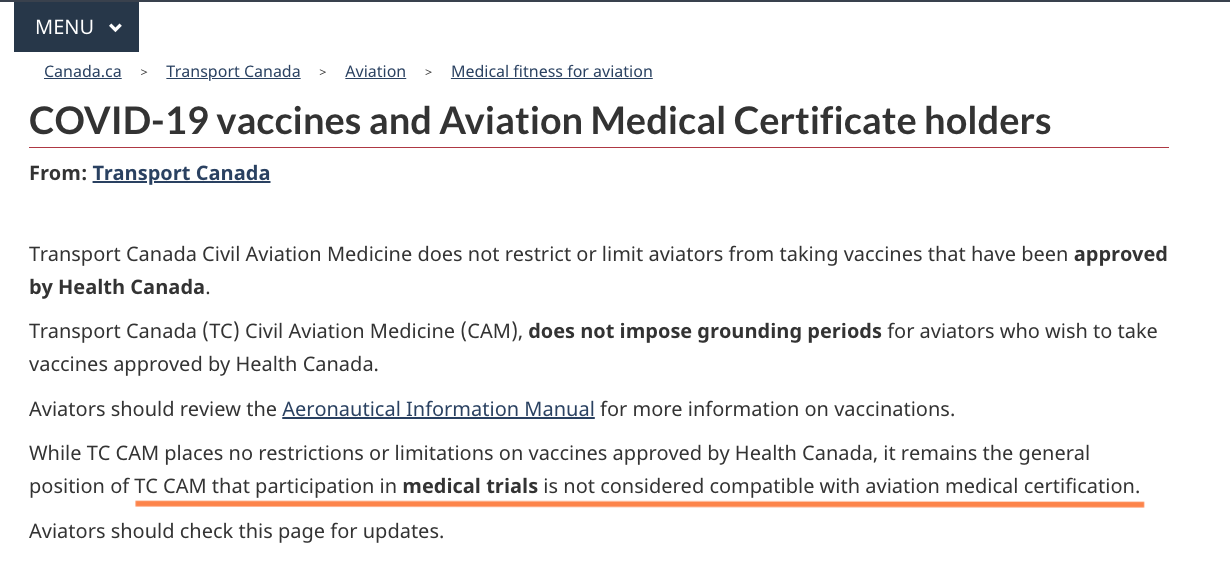1230x564 pixels.
Task: Click horizontal rule below the page heading
Action: 598,148
